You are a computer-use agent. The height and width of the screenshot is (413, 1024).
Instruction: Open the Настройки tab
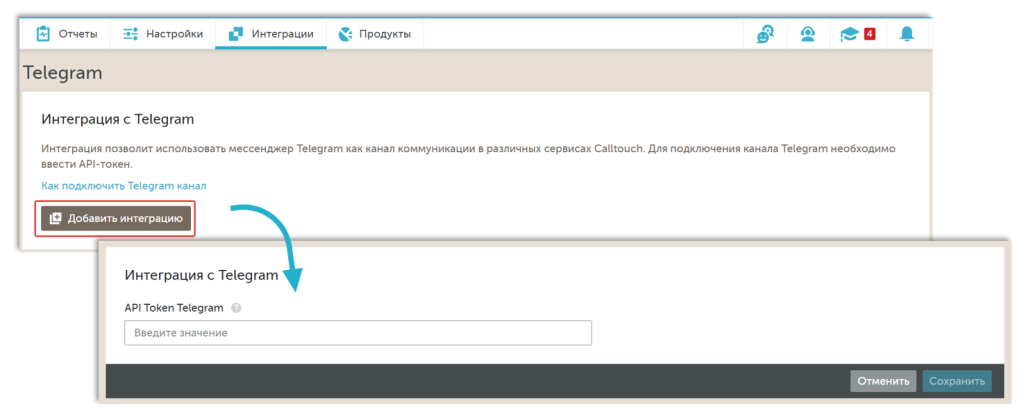coord(163,34)
